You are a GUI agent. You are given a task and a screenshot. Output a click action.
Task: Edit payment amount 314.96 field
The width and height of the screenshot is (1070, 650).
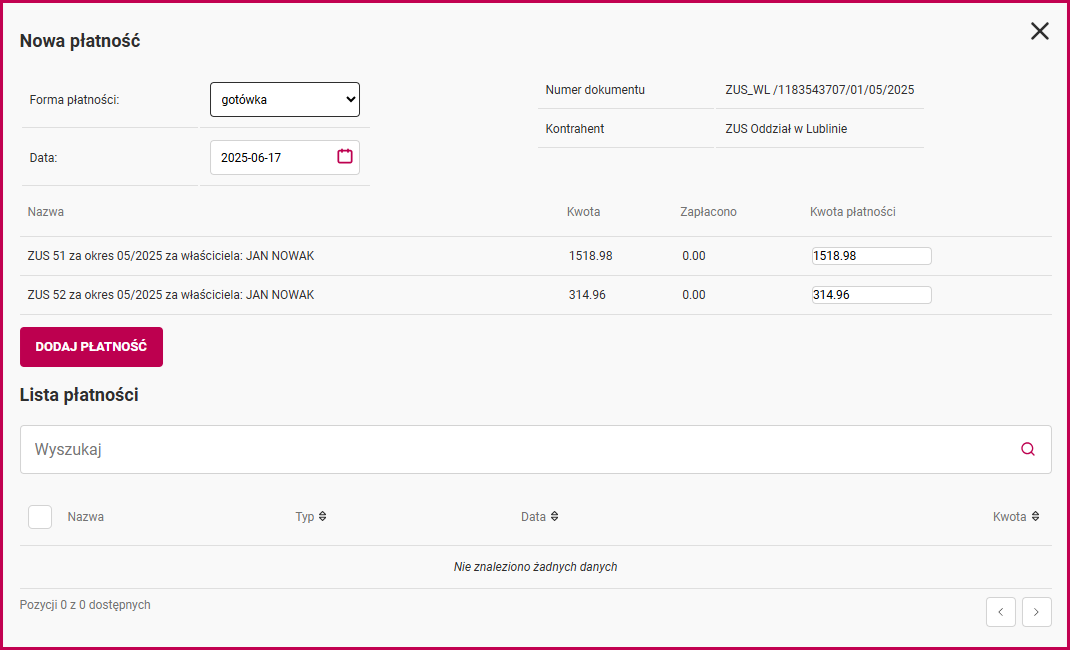coord(871,295)
